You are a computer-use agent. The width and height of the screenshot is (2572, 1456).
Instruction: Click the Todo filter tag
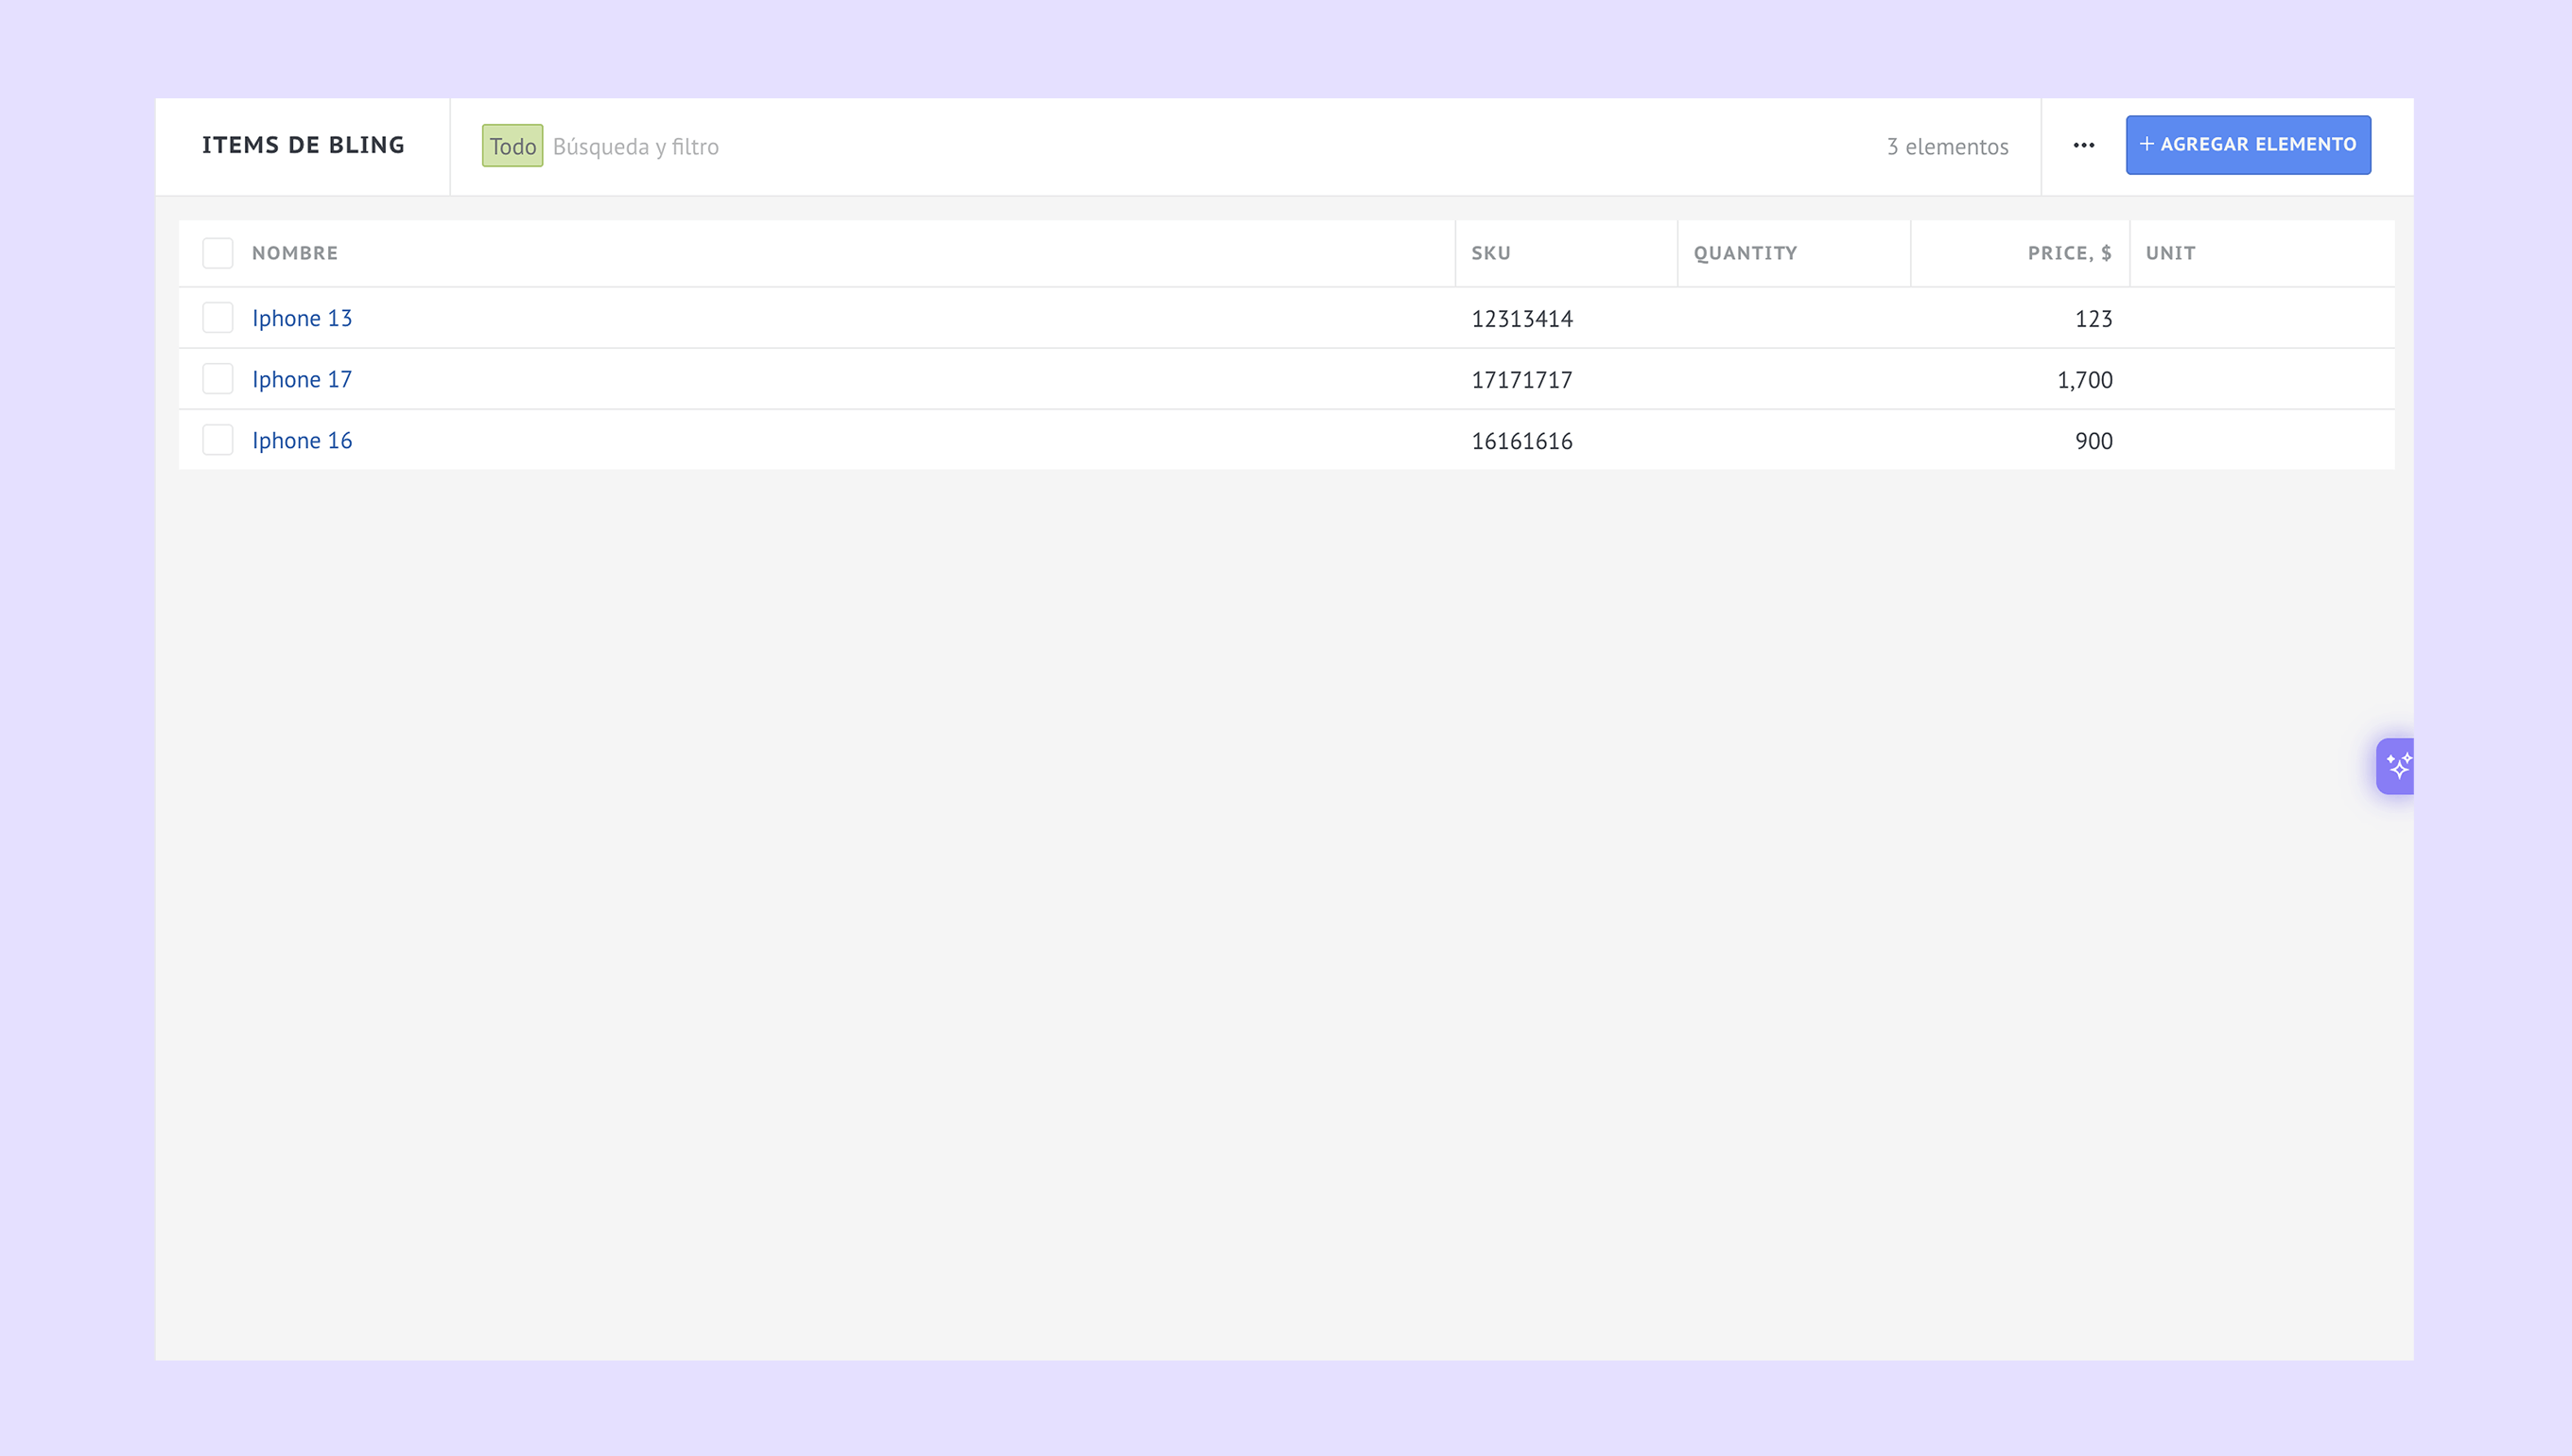tap(512, 146)
